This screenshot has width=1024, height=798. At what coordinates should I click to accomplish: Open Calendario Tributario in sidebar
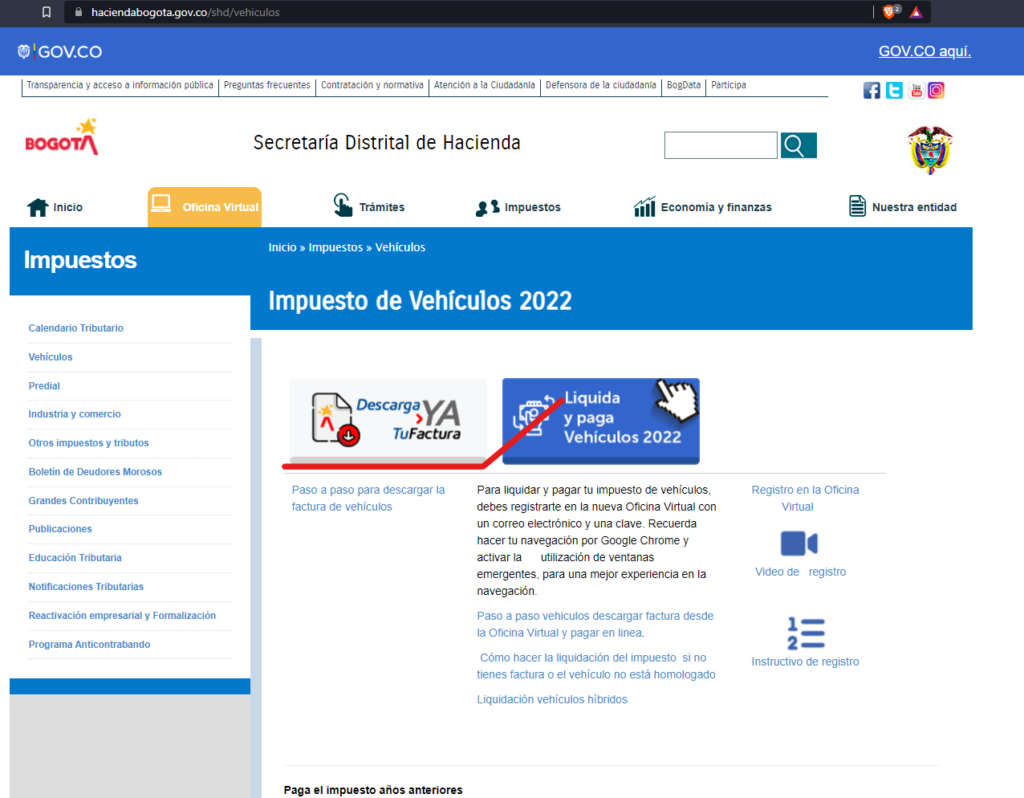(x=76, y=328)
